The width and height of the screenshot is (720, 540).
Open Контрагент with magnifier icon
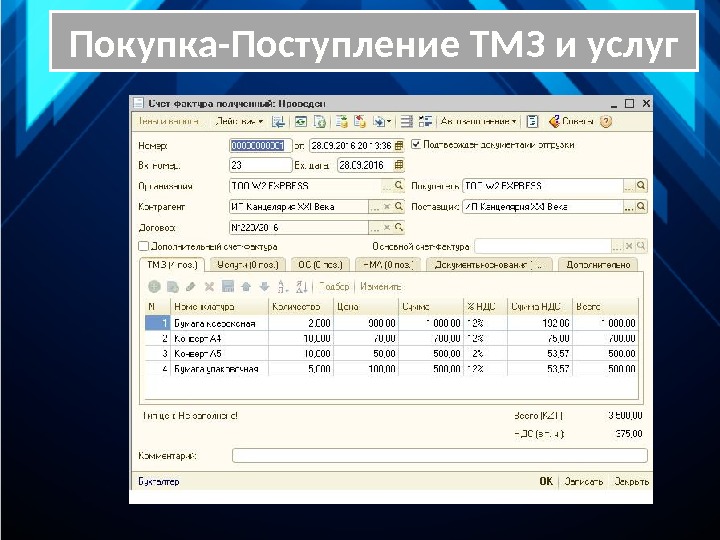tap(399, 207)
